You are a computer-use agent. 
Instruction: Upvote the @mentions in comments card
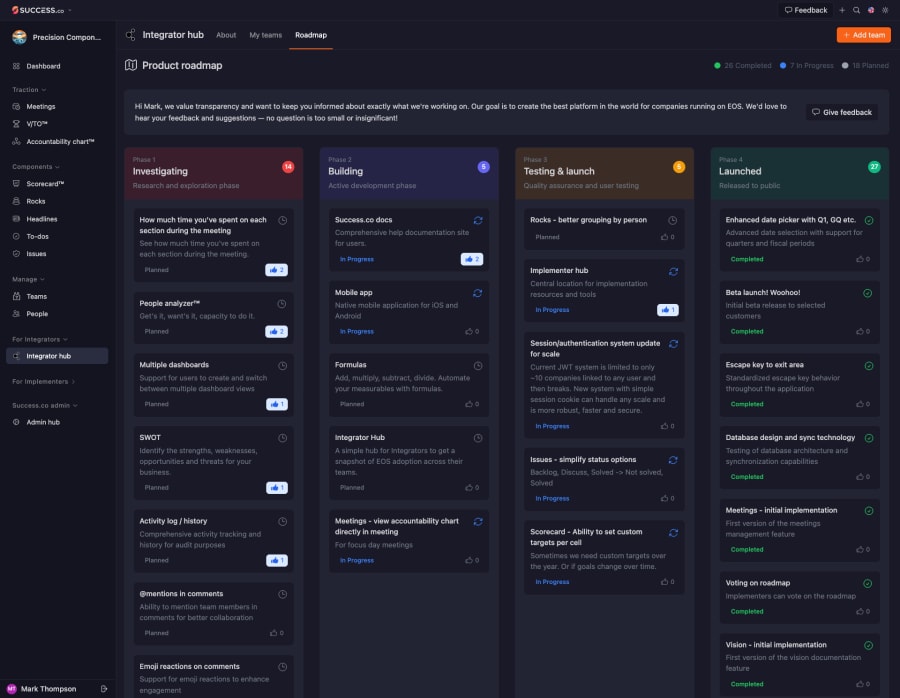[277, 633]
